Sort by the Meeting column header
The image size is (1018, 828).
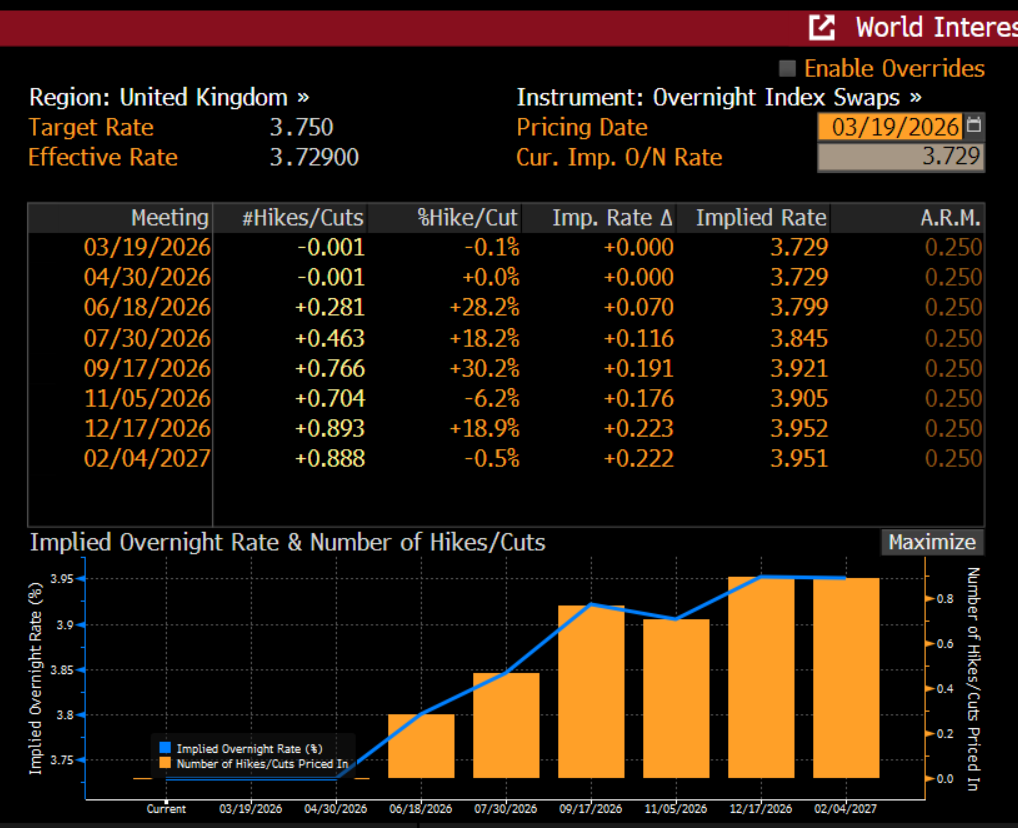point(170,218)
